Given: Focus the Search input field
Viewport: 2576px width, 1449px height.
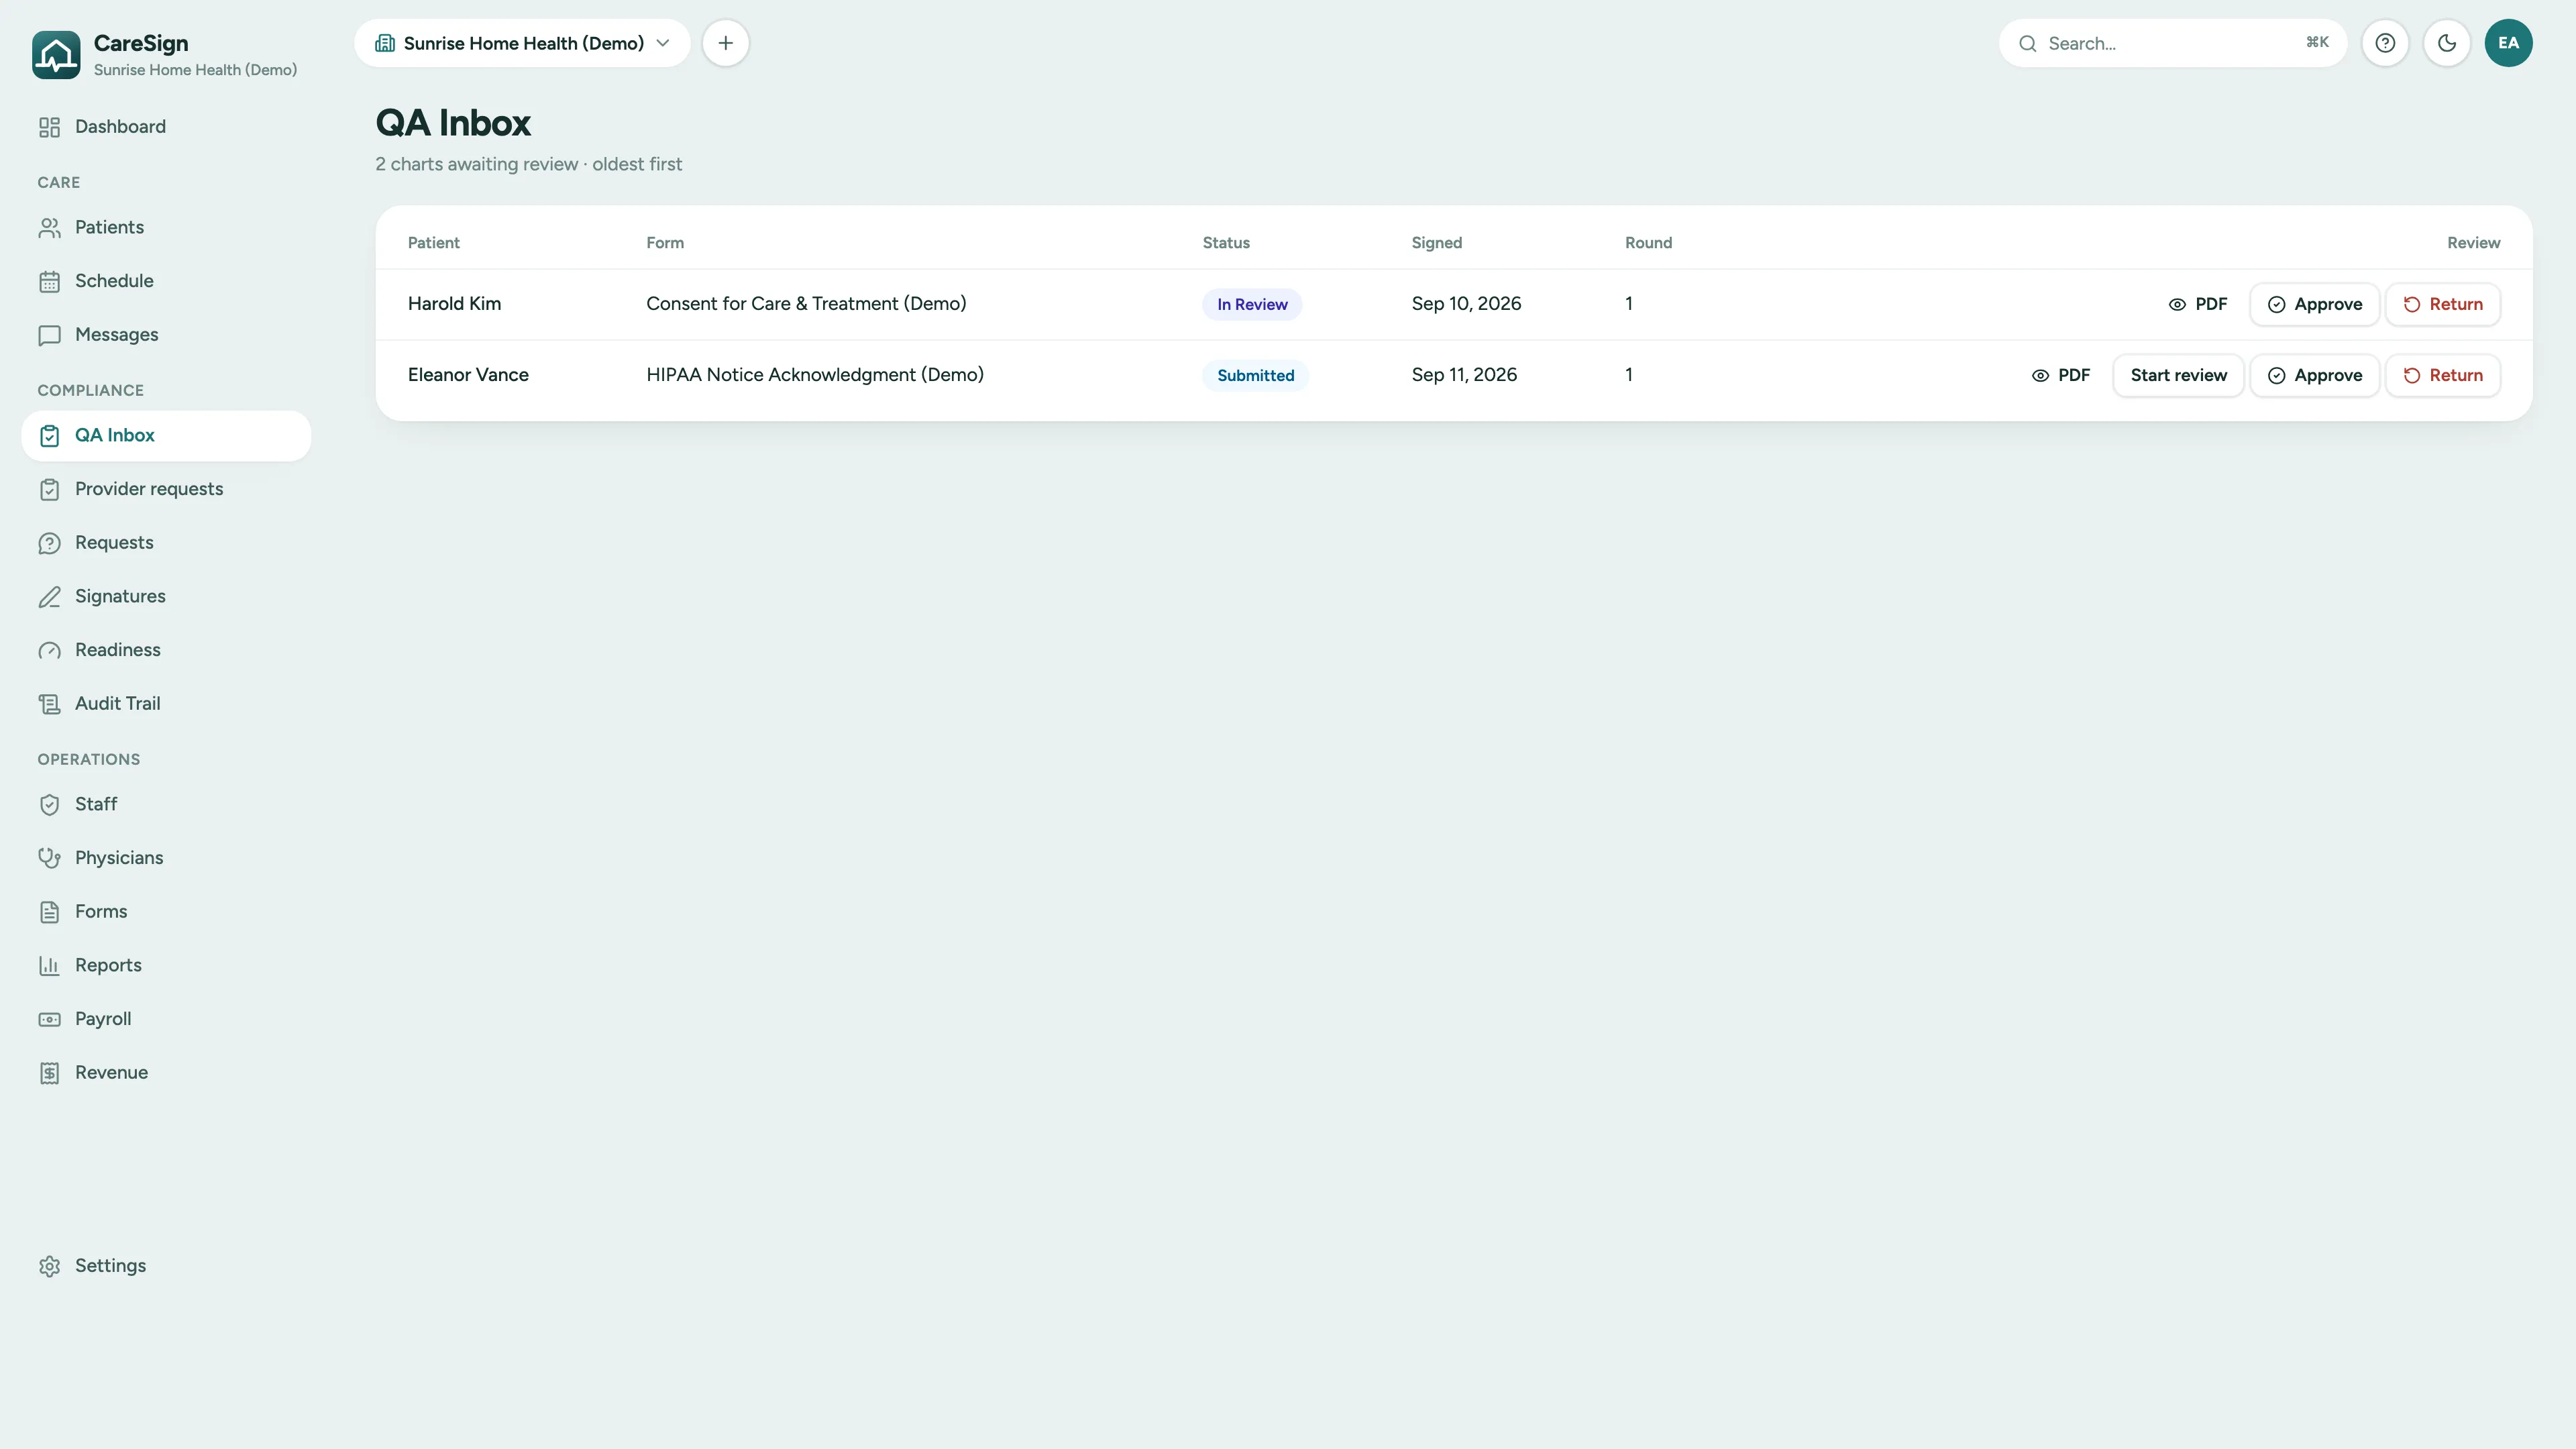Looking at the screenshot, I should pyautogui.click(x=2172, y=43).
